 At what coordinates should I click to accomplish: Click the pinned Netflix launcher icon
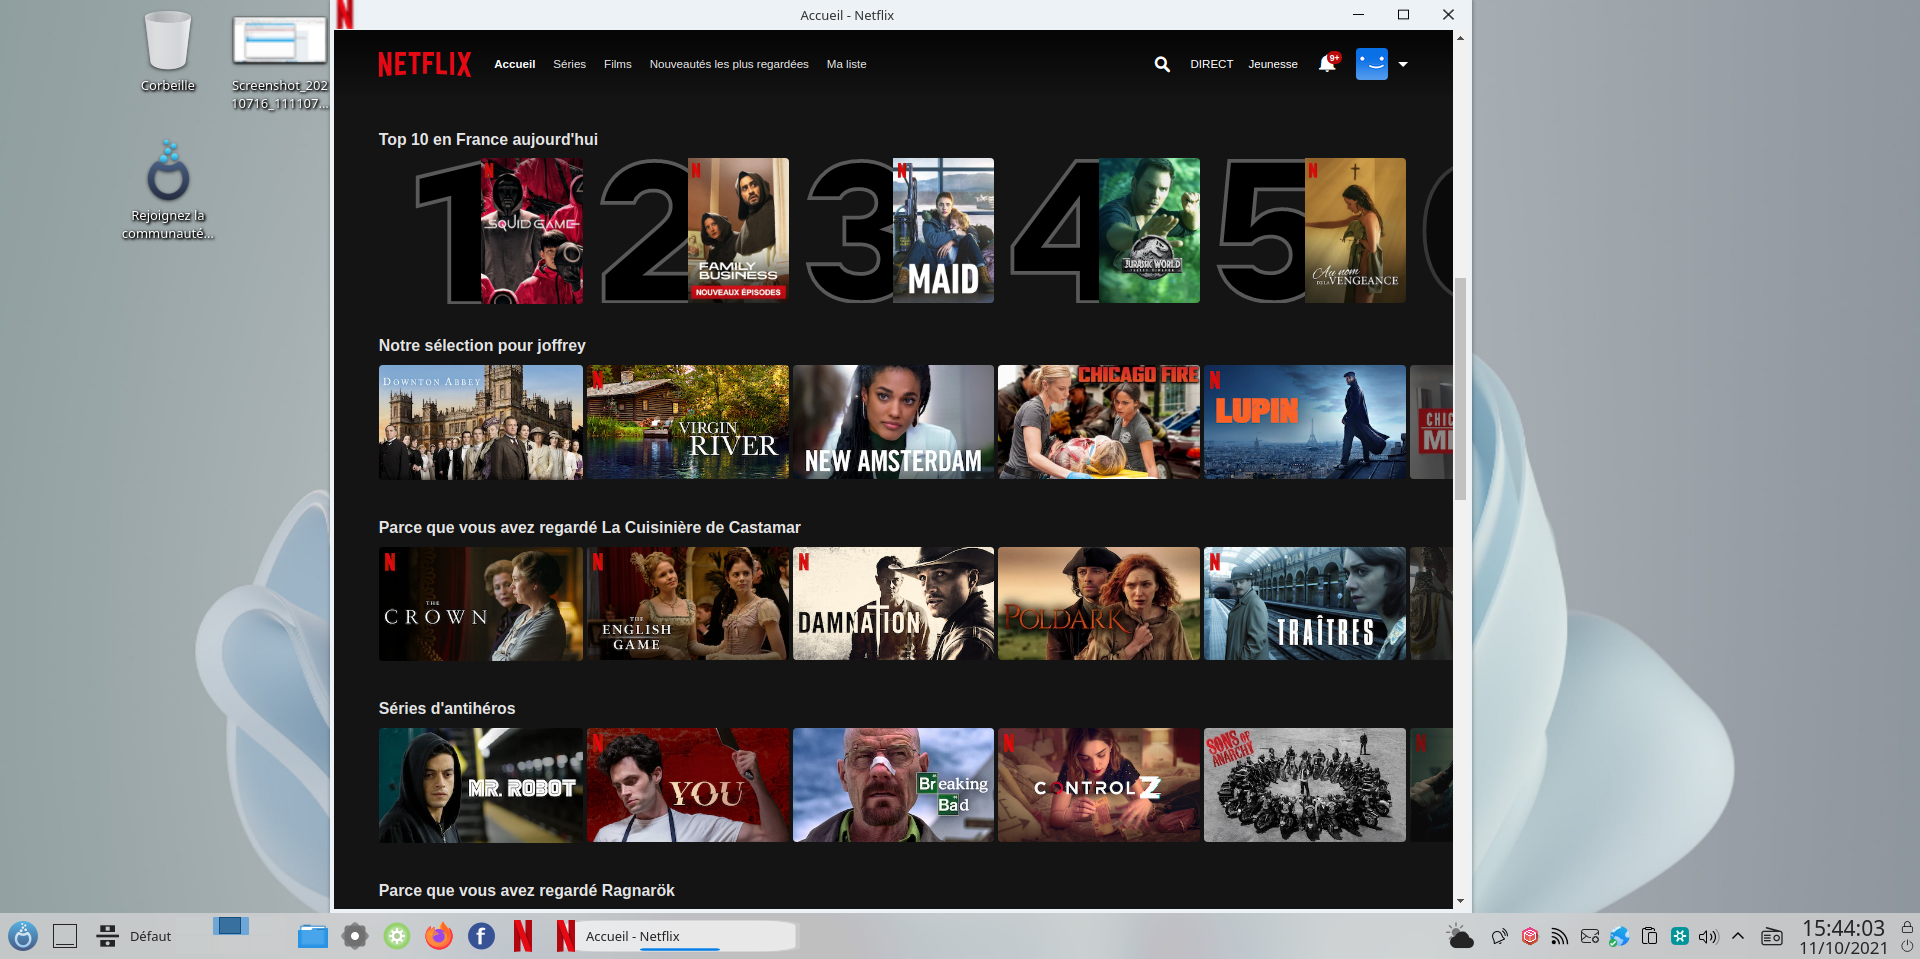click(523, 936)
